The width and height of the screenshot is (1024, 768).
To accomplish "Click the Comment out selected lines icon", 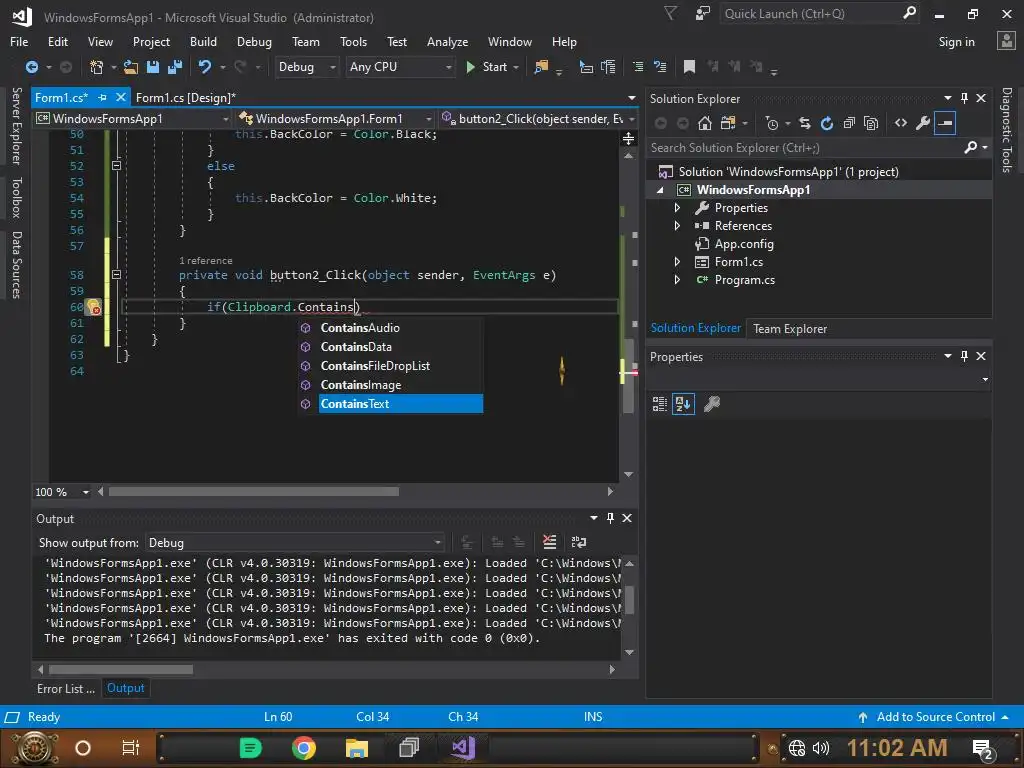I will (638, 67).
